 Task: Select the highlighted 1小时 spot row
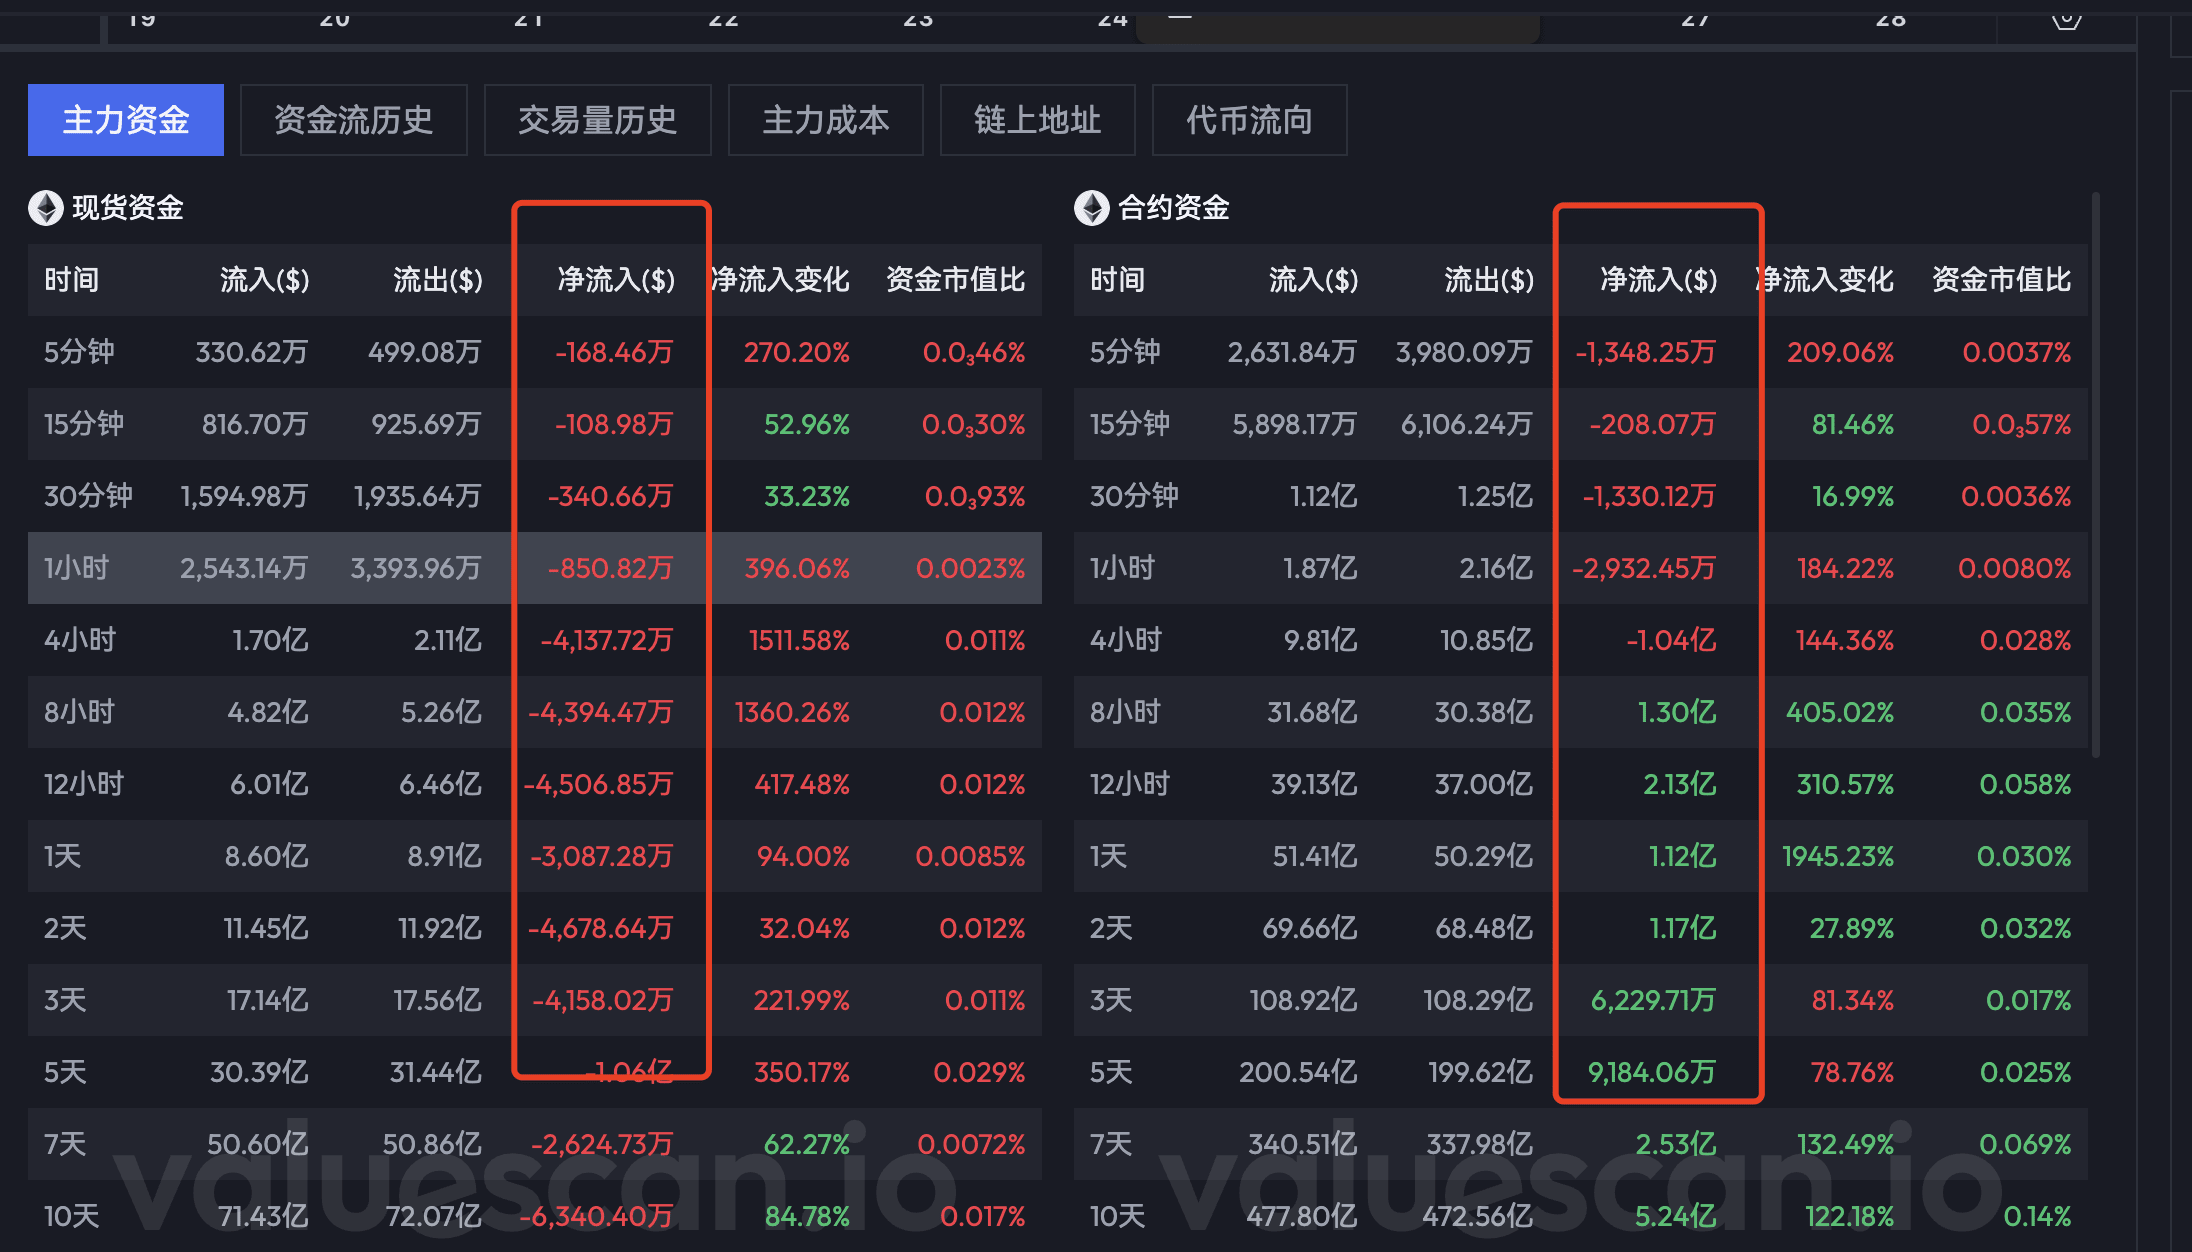click(x=76, y=568)
